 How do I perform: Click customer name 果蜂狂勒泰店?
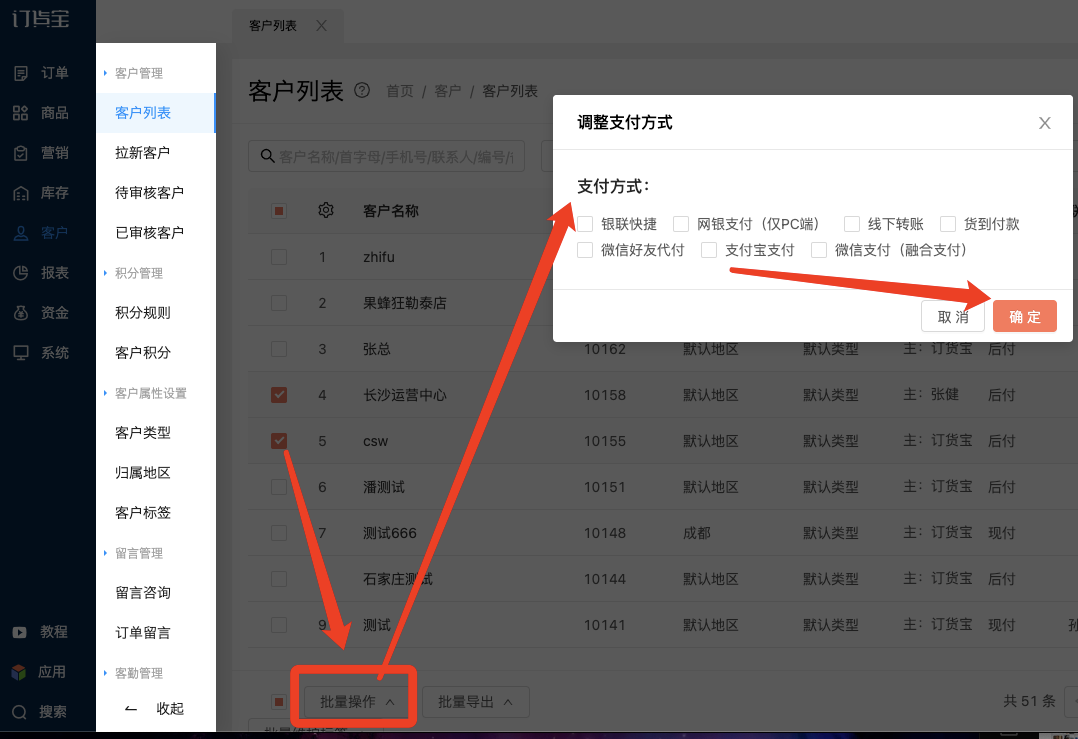(405, 303)
